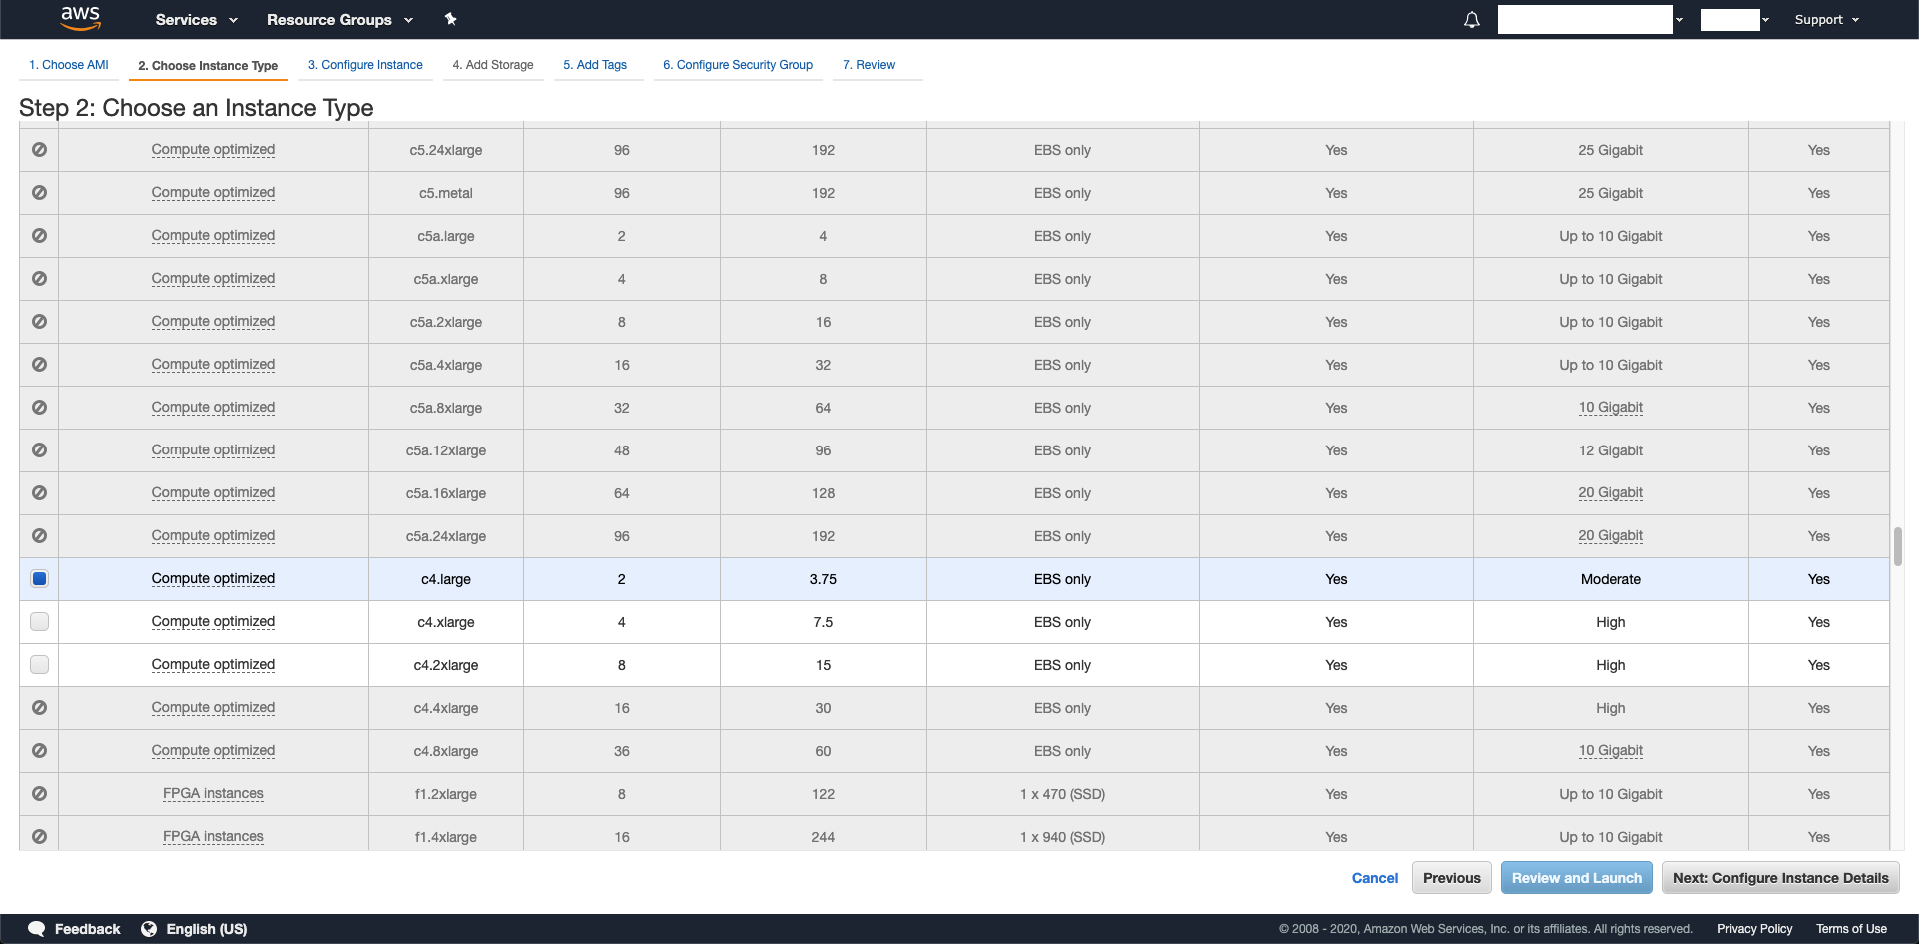Click FPGA instances family for f1.2xlarge
The width and height of the screenshot is (1919, 944).
pyautogui.click(x=213, y=794)
